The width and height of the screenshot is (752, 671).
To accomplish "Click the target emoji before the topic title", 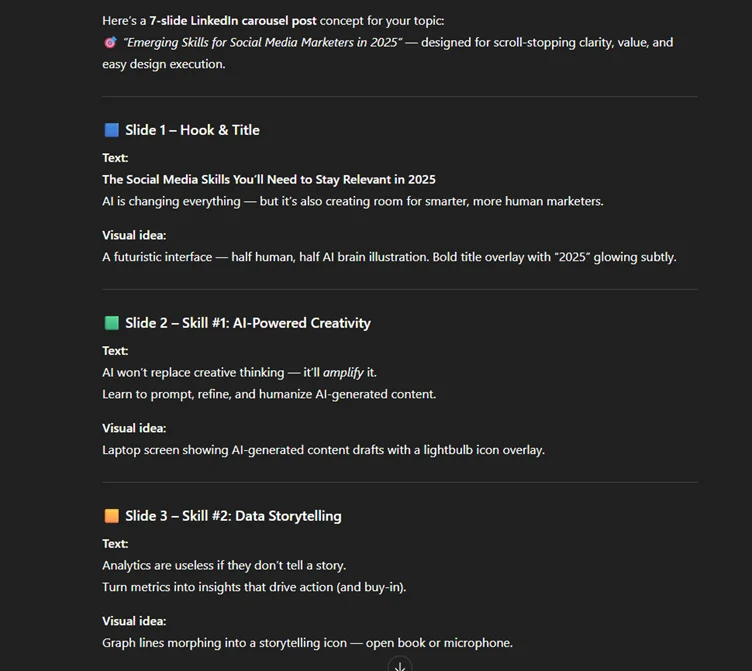I will [110, 43].
